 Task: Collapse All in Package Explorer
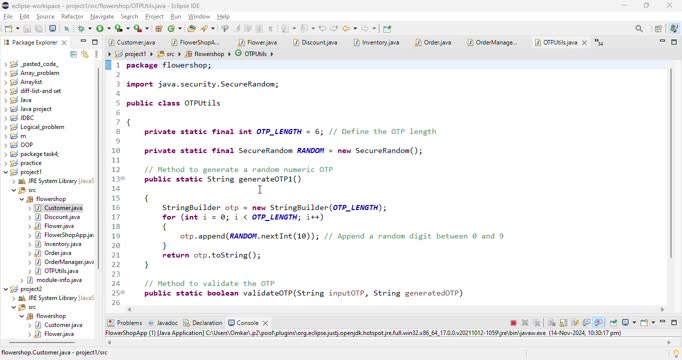(74, 54)
